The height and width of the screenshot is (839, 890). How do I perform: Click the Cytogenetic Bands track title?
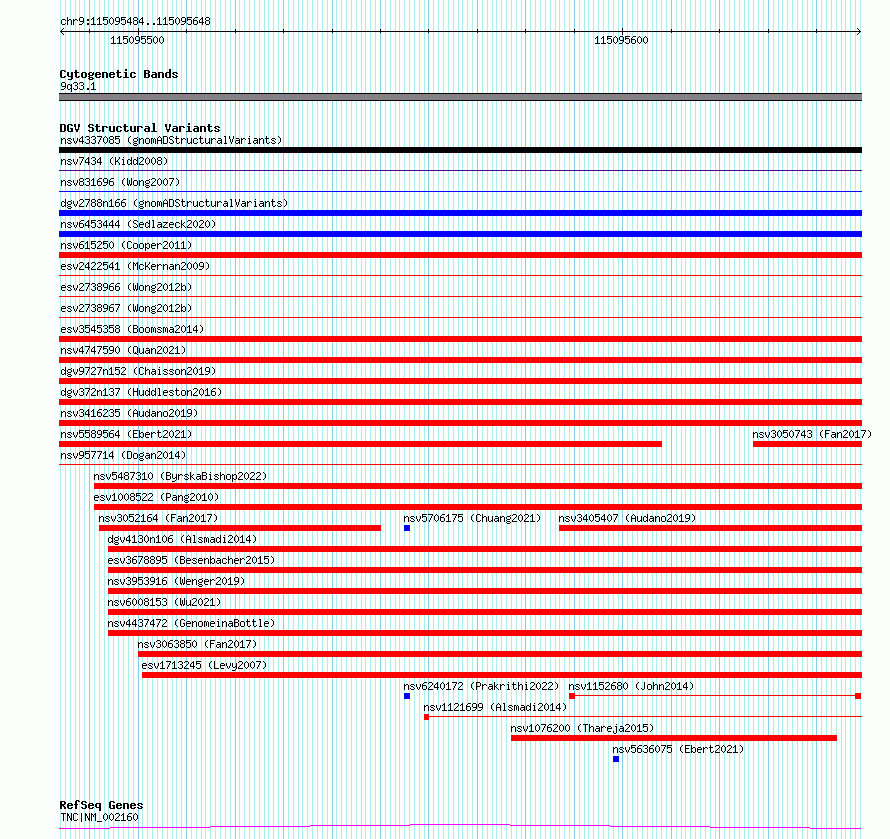pyautogui.click(x=119, y=74)
